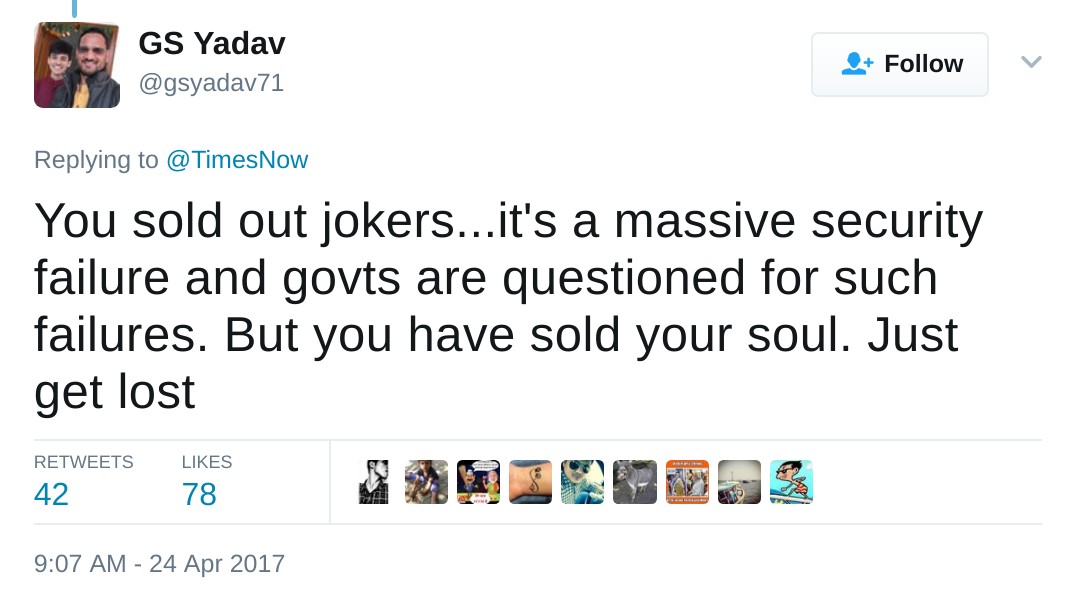Screen dimensions: 1085x600
Task: Open the @TimesNow reply mention
Action: click(237, 160)
